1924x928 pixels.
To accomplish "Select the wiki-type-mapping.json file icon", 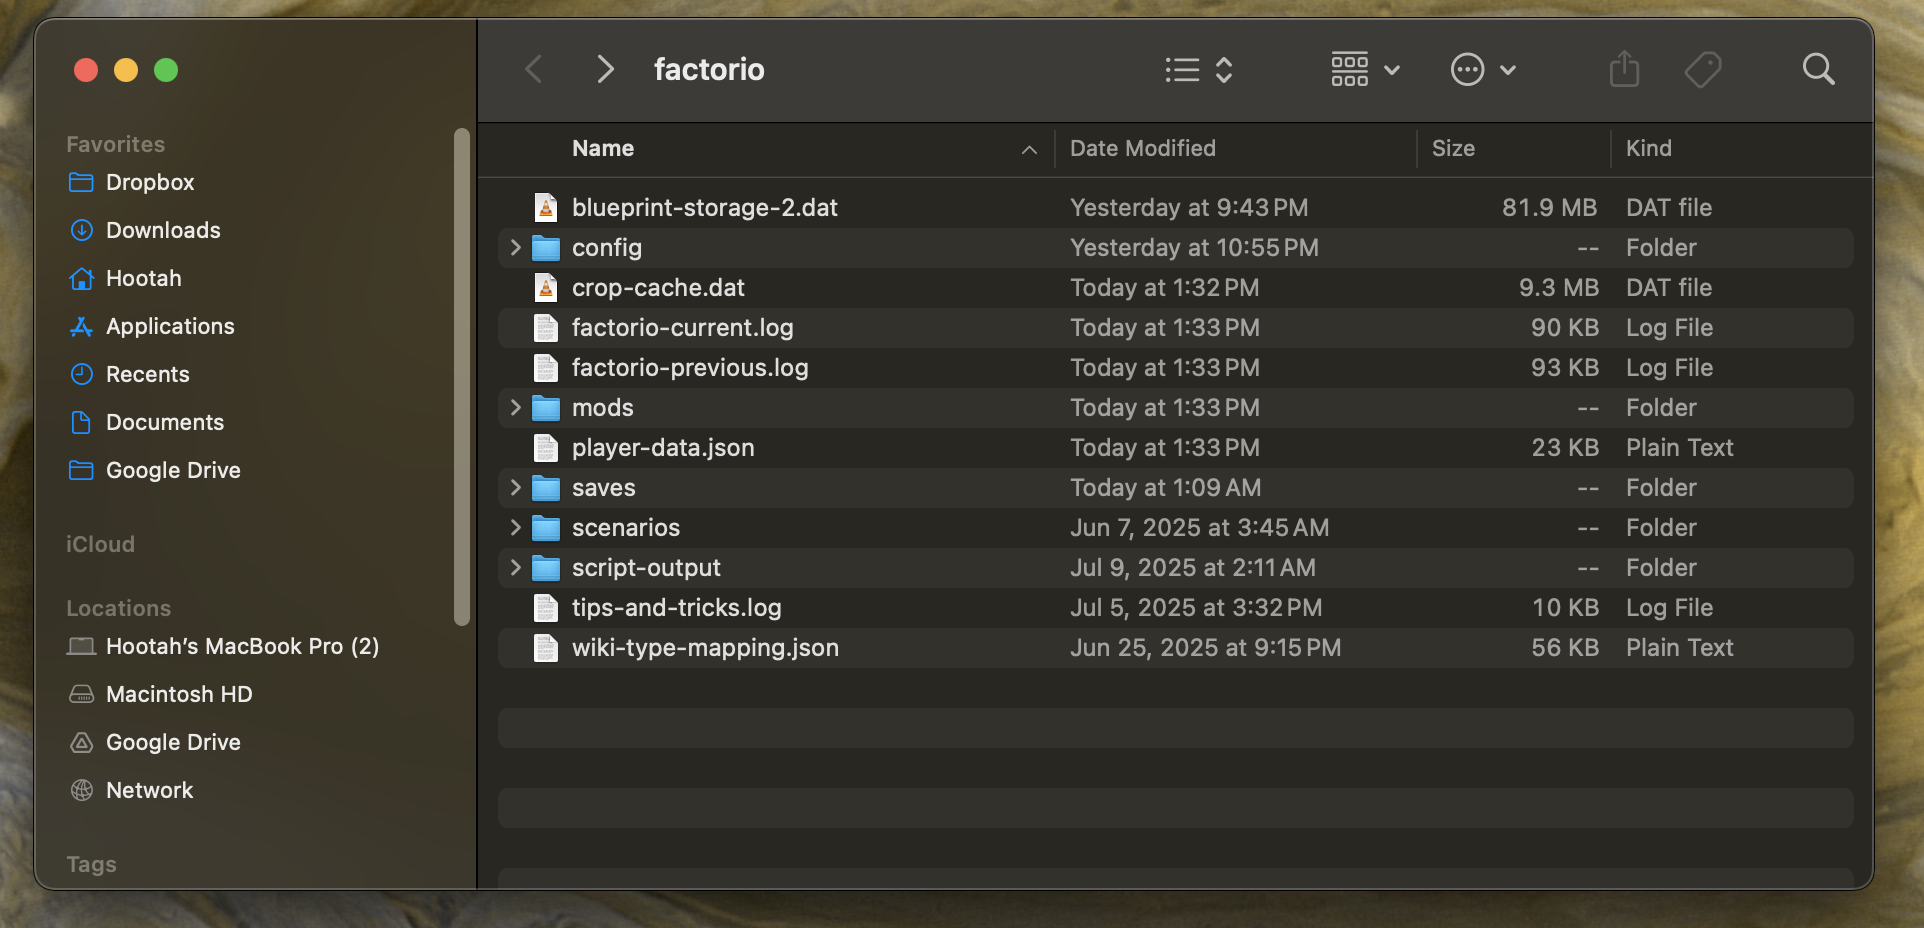I will click(546, 647).
